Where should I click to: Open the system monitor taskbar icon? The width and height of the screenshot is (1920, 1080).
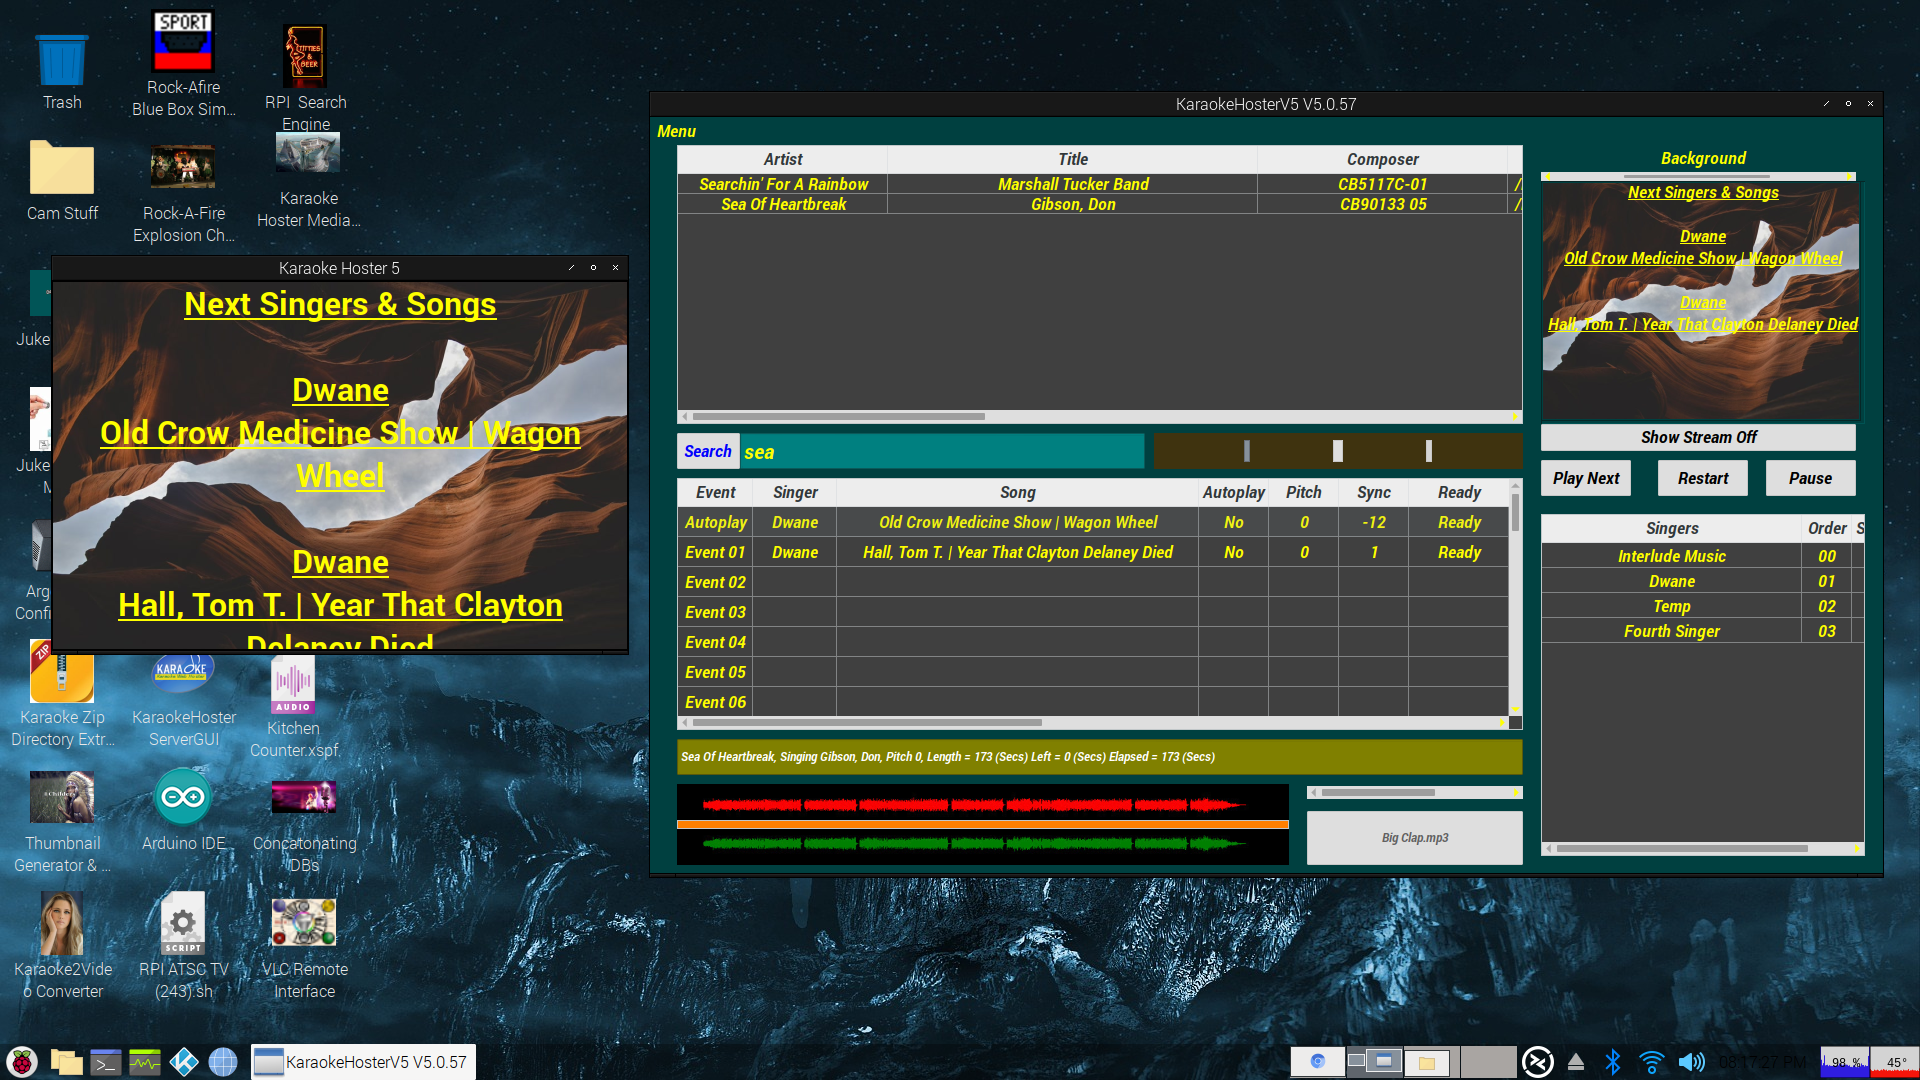coord(145,1062)
